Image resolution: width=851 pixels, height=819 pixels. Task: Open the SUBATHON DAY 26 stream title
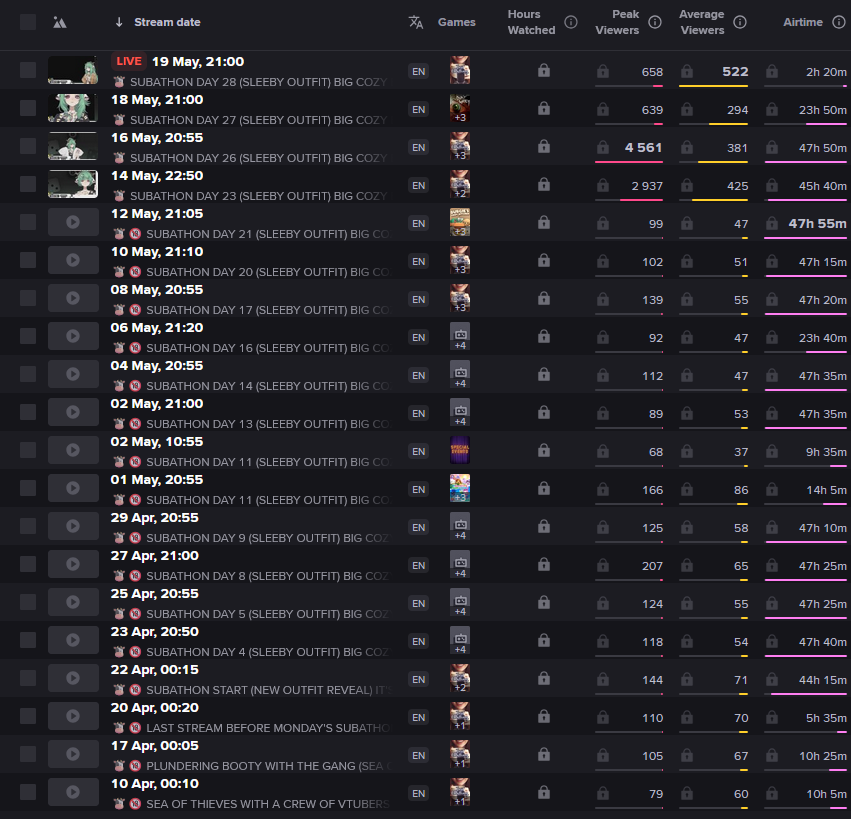pos(258,158)
